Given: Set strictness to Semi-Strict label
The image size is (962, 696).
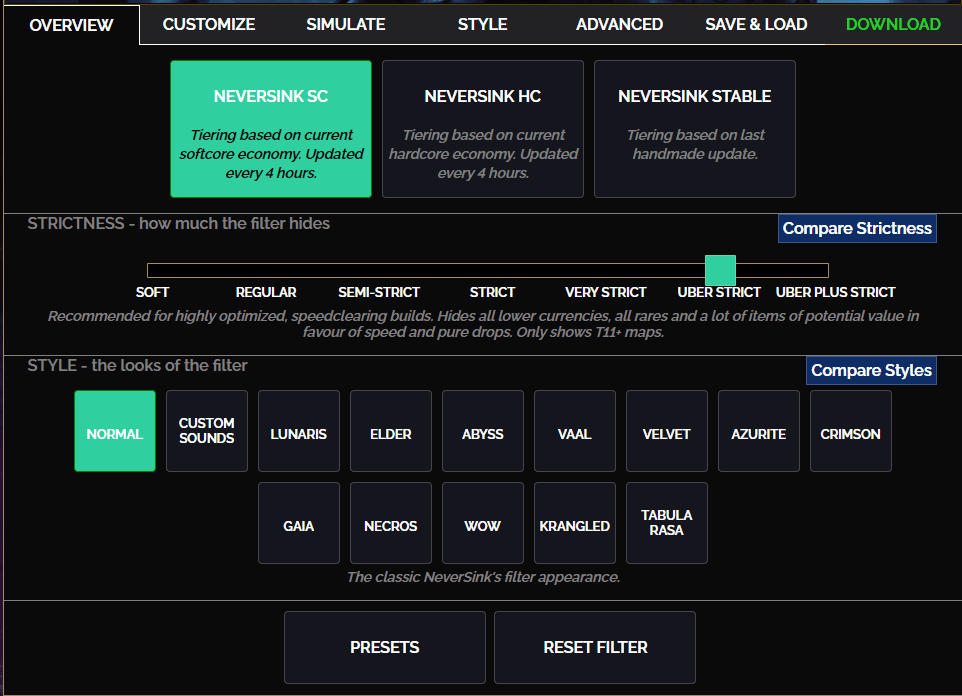Looking at the screenshot, I should point(379,292).
